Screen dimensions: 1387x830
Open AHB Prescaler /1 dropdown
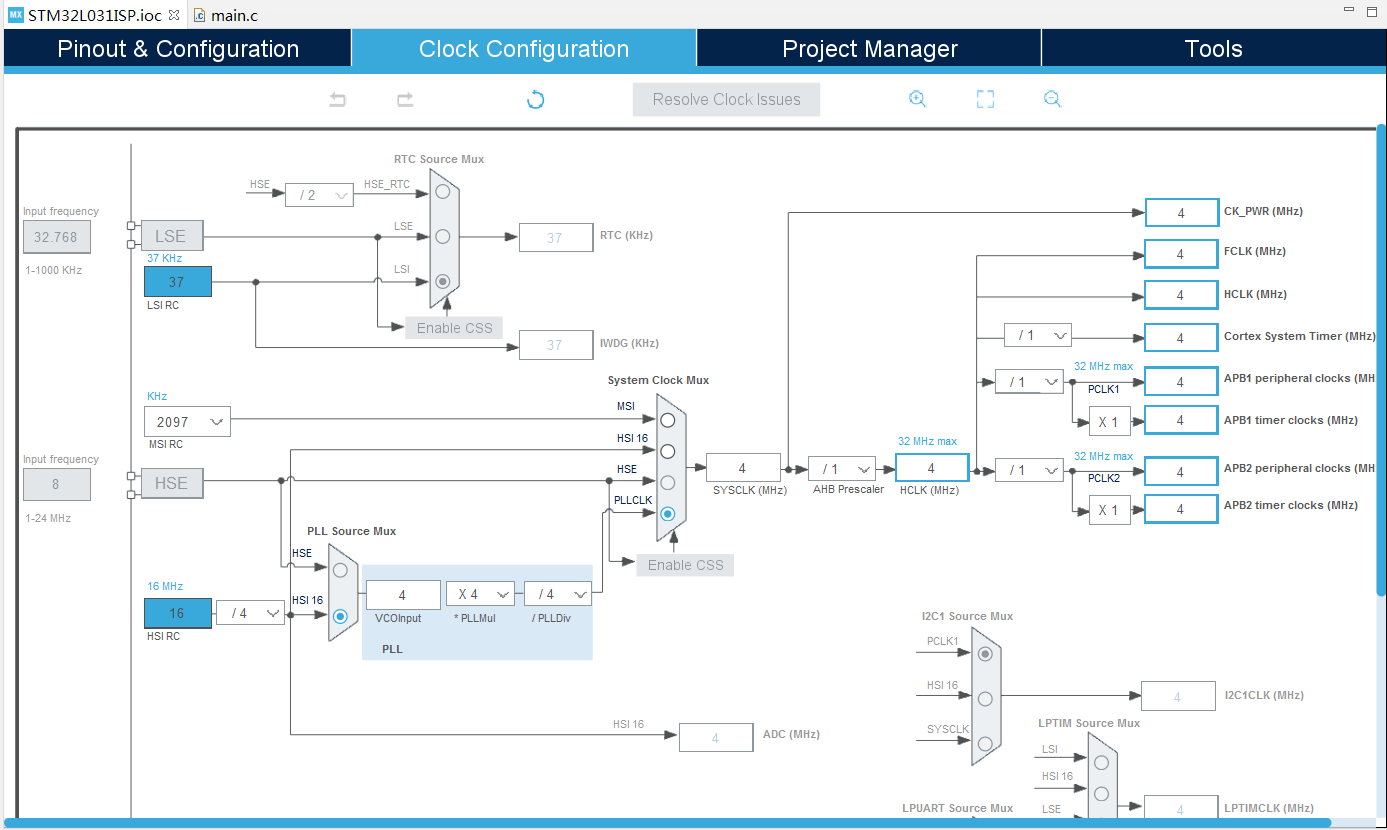click(x=841, y=468)
